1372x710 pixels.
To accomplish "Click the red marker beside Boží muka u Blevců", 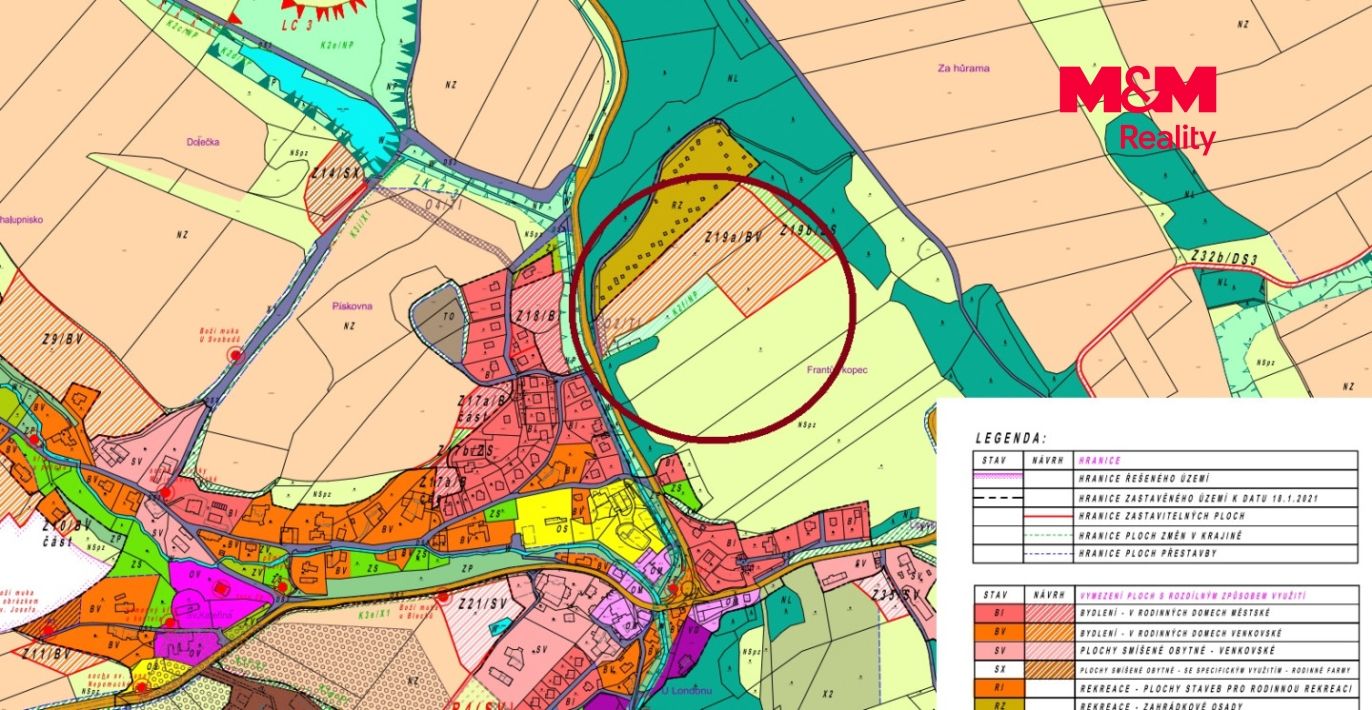I will [444, 596].
